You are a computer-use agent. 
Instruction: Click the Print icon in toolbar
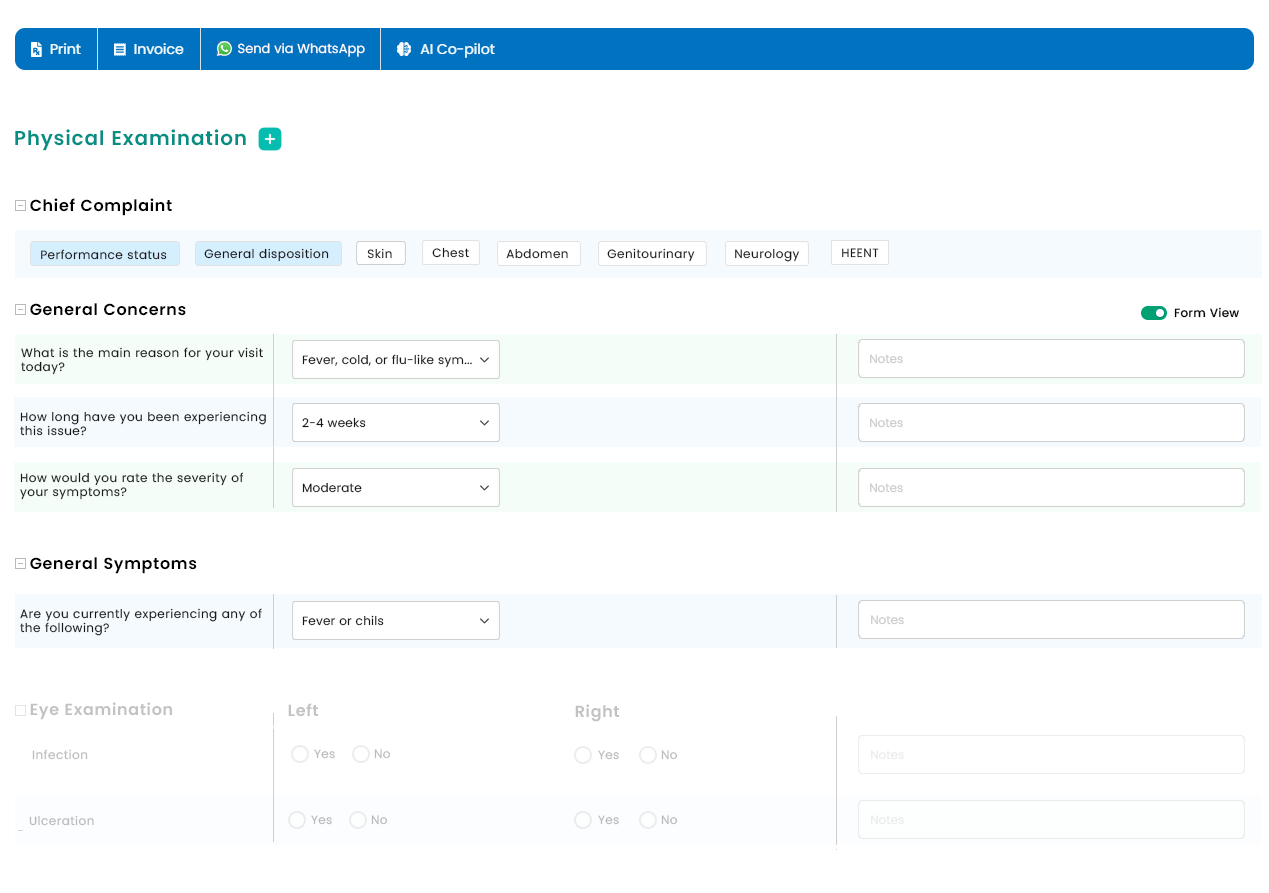[37, 49]
